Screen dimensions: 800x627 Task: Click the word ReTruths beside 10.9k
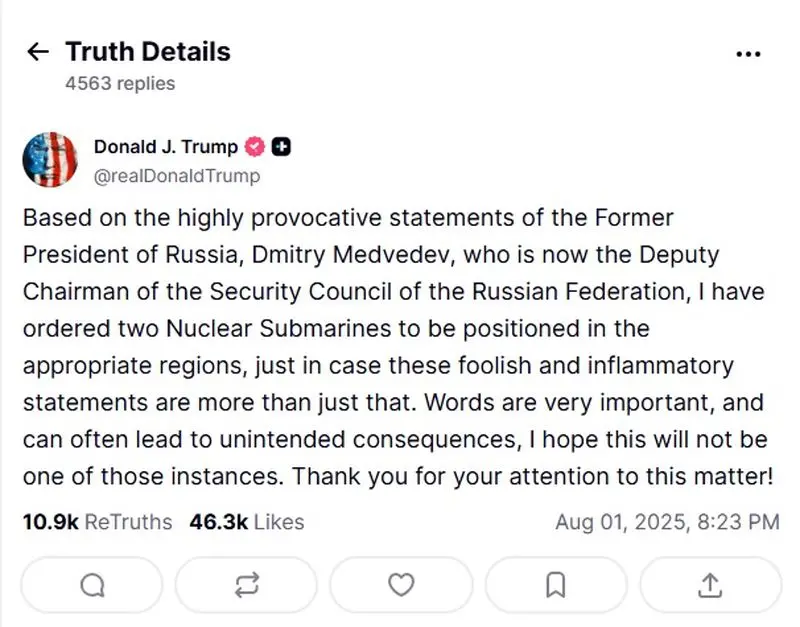coord(128,522)
